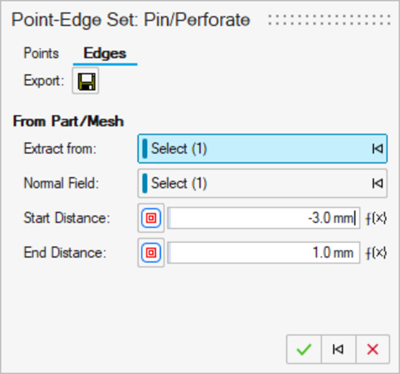
Task: Select the Edges tab
Action: (x=105, y=54)
